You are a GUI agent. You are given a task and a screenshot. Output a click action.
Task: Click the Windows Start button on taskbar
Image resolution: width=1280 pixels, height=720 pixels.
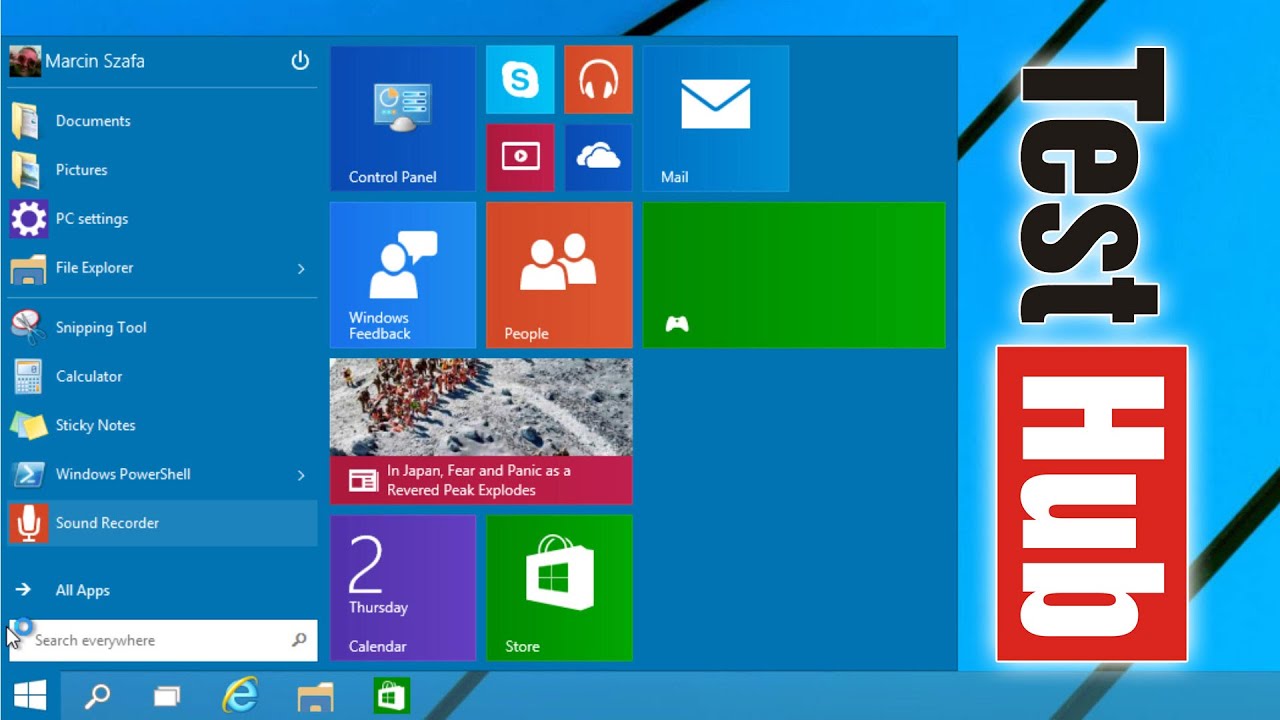(30, 695)
